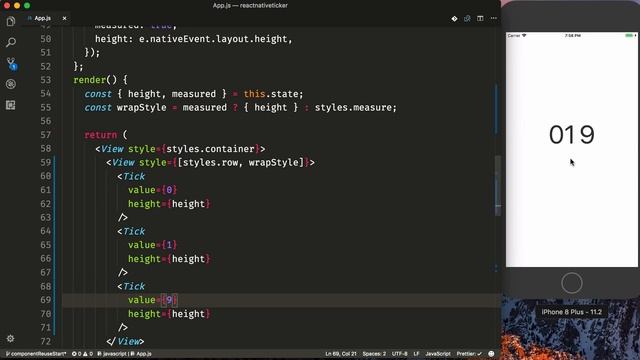This screenshot has height=360, width=640.
Task: Click on styles.container in line 58
Action: 210,149
